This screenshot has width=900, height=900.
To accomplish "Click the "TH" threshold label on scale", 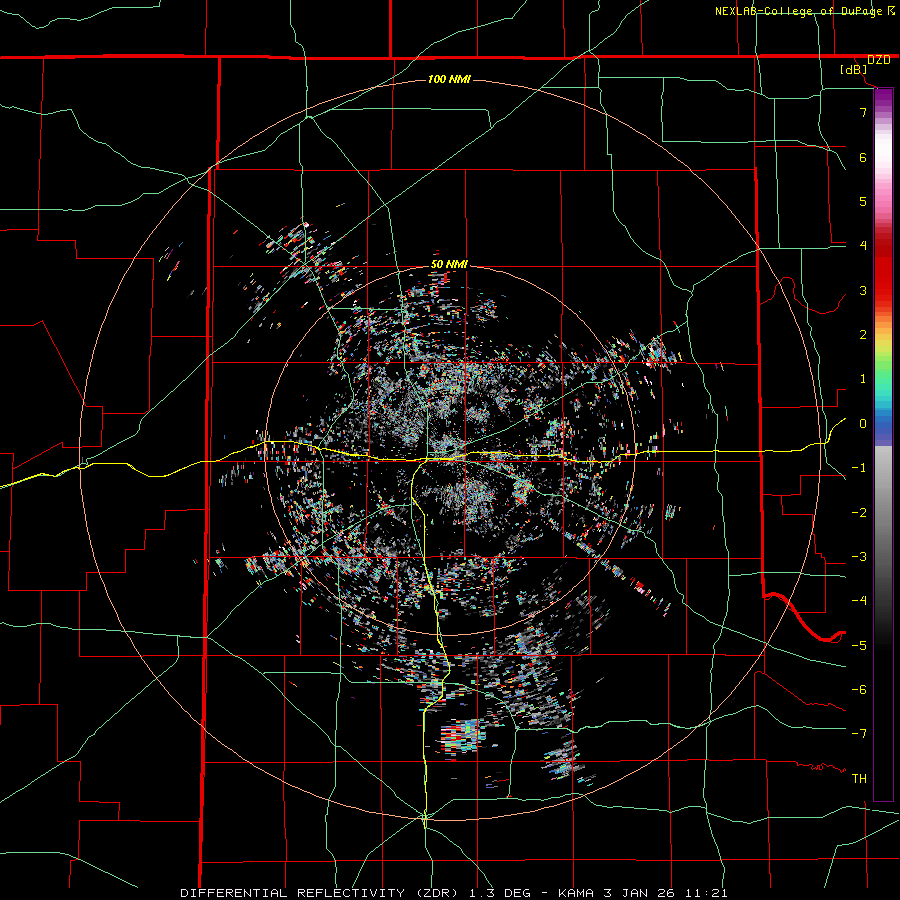I will 859,779.
